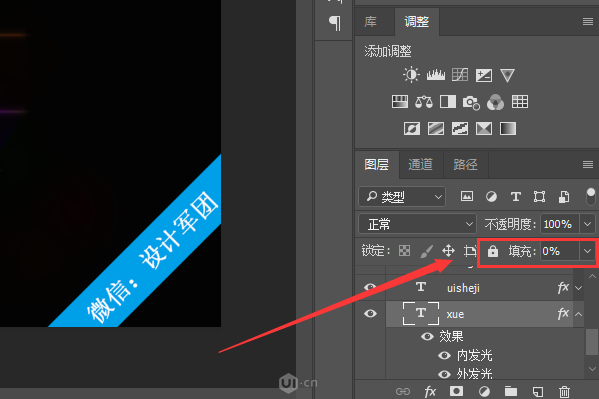
Task: Create a new layer group
Action: coord(511,391)
